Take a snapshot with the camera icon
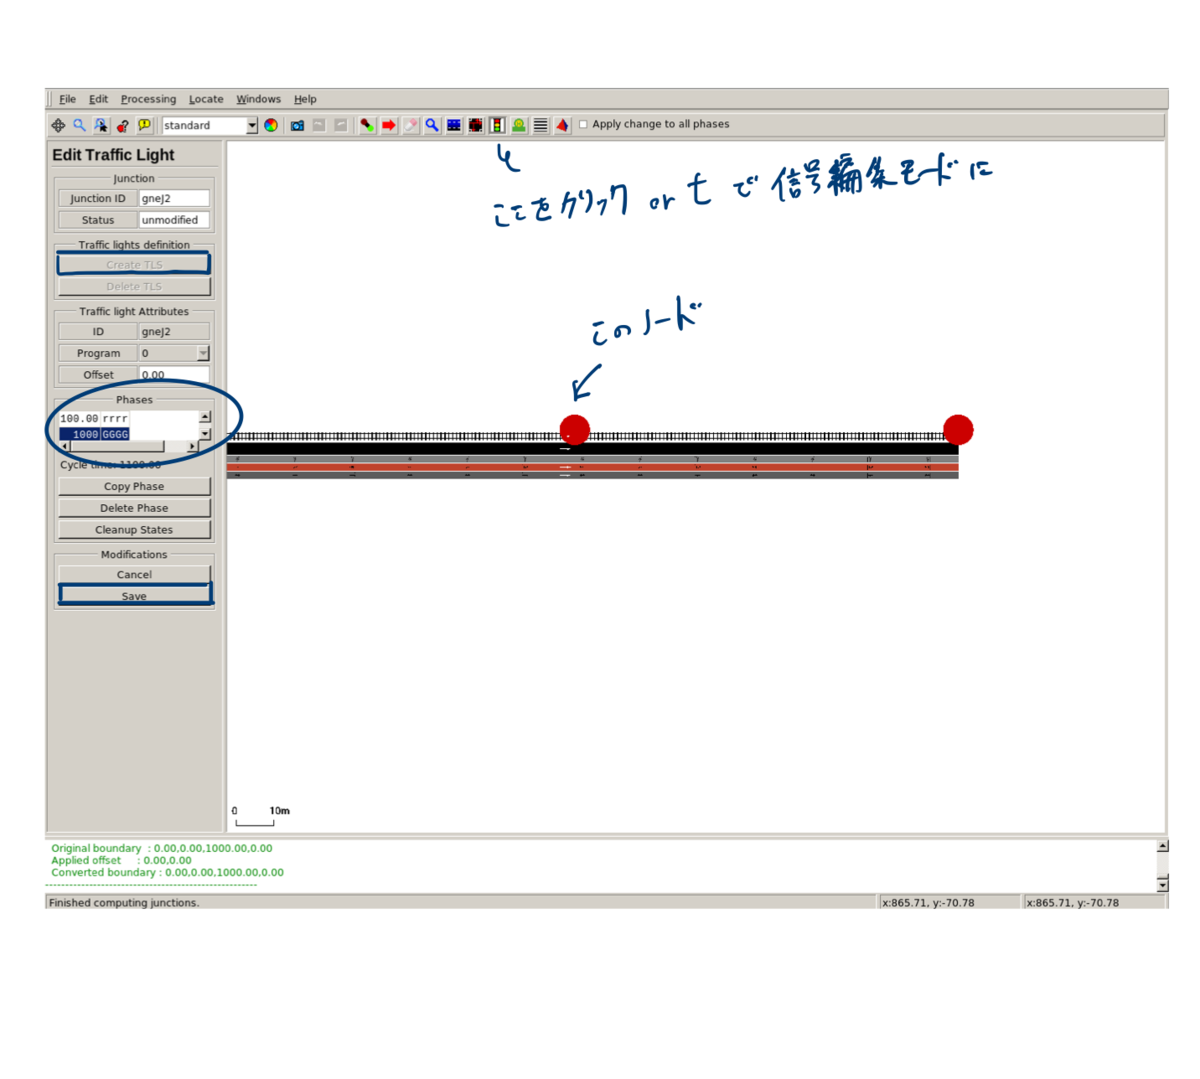The height and width of the screenshot is (1079, 1200). tap(297, 125)
